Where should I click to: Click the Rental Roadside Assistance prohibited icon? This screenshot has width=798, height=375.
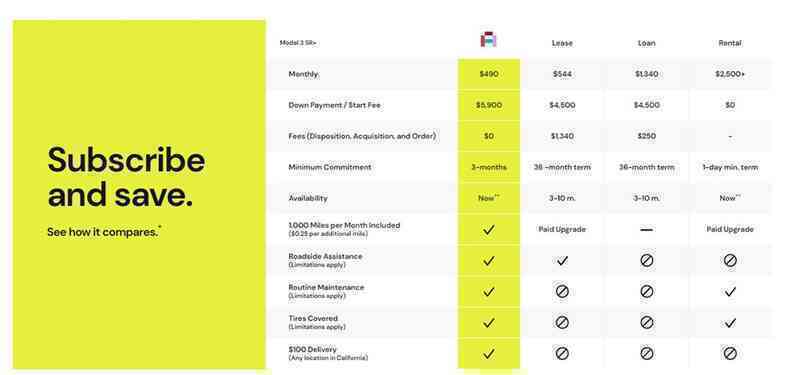730,261
